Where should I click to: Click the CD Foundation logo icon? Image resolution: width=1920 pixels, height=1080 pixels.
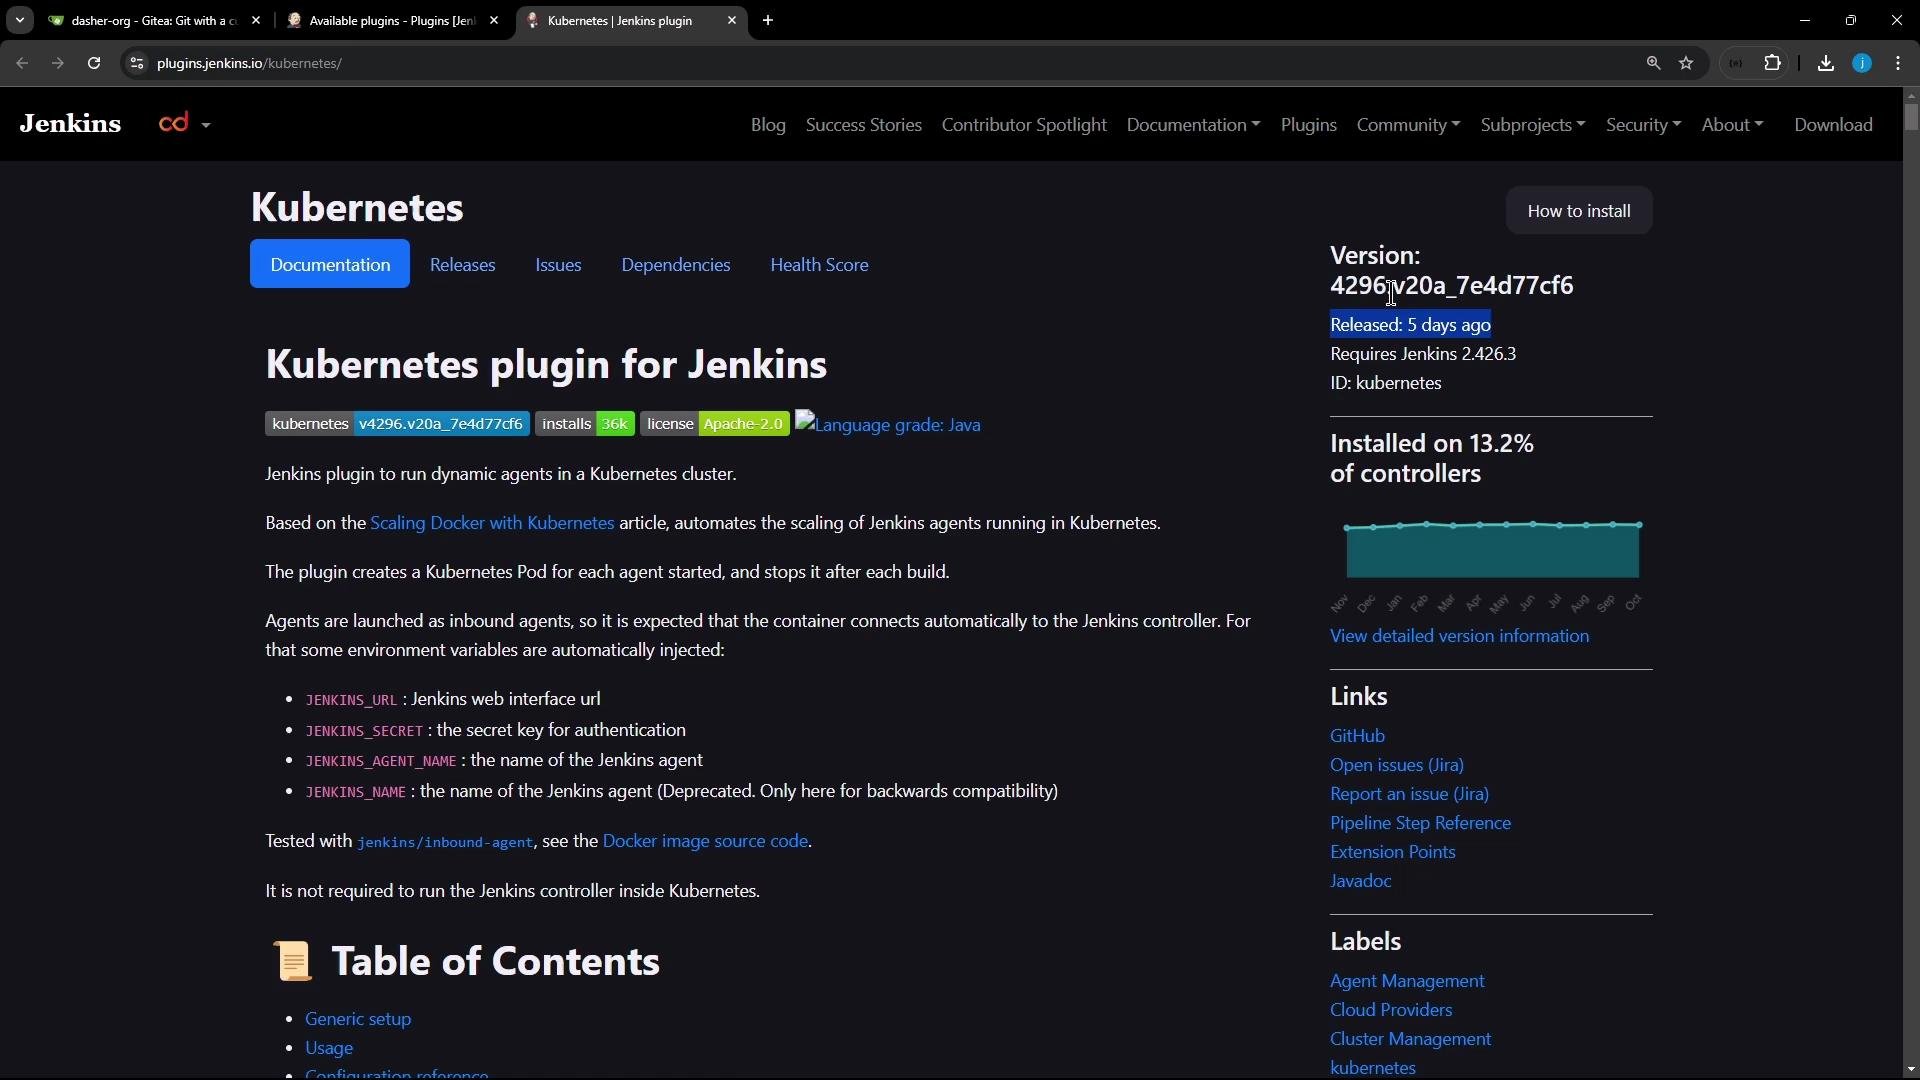[174, 123]
